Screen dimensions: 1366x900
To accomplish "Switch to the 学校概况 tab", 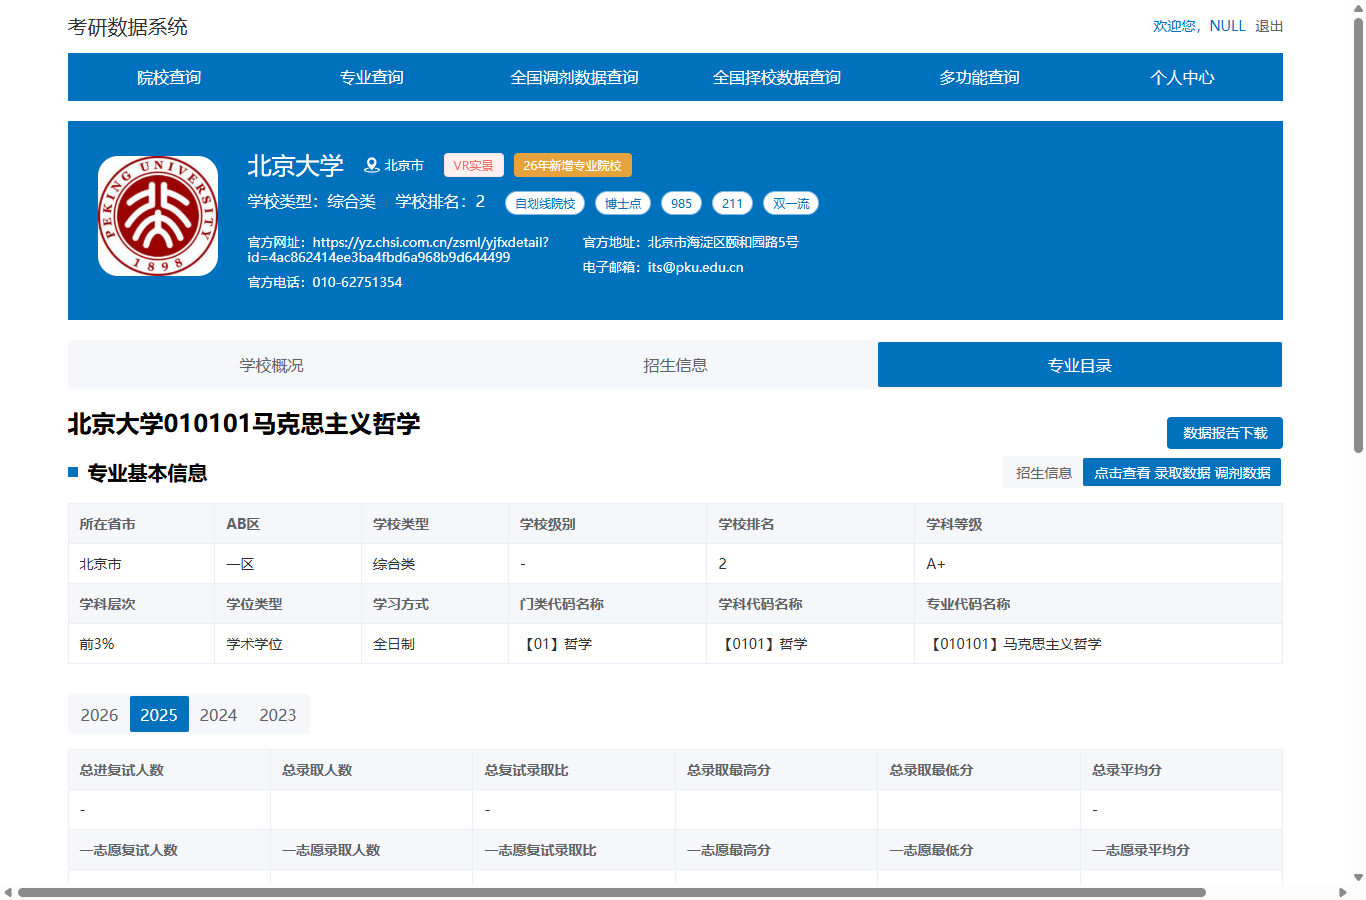I will click(x=271, y=365).
